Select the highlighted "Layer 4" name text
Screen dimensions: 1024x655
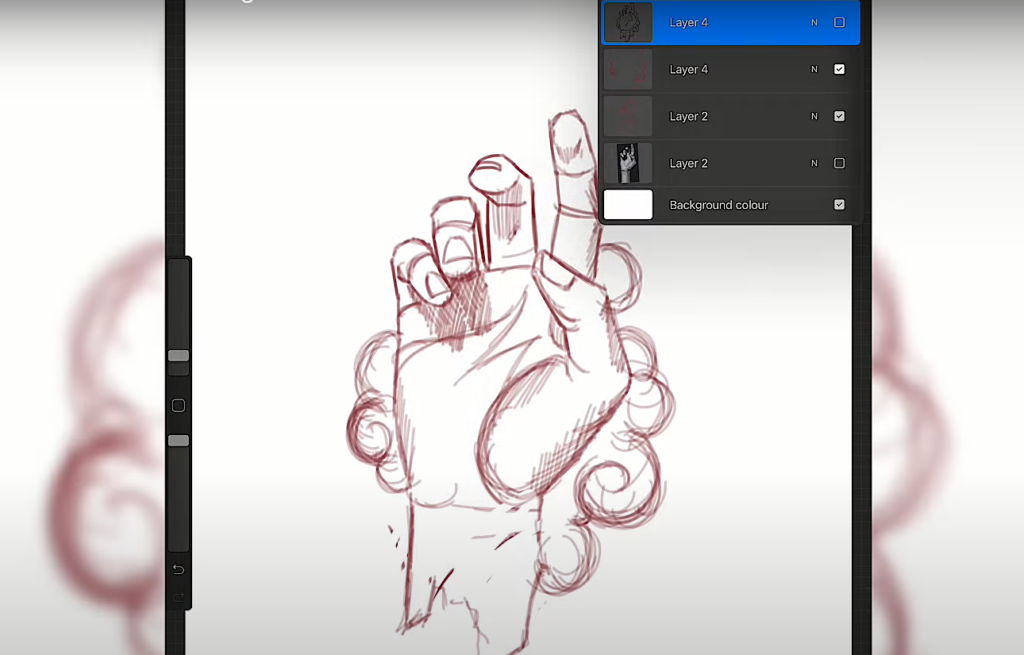688,22
